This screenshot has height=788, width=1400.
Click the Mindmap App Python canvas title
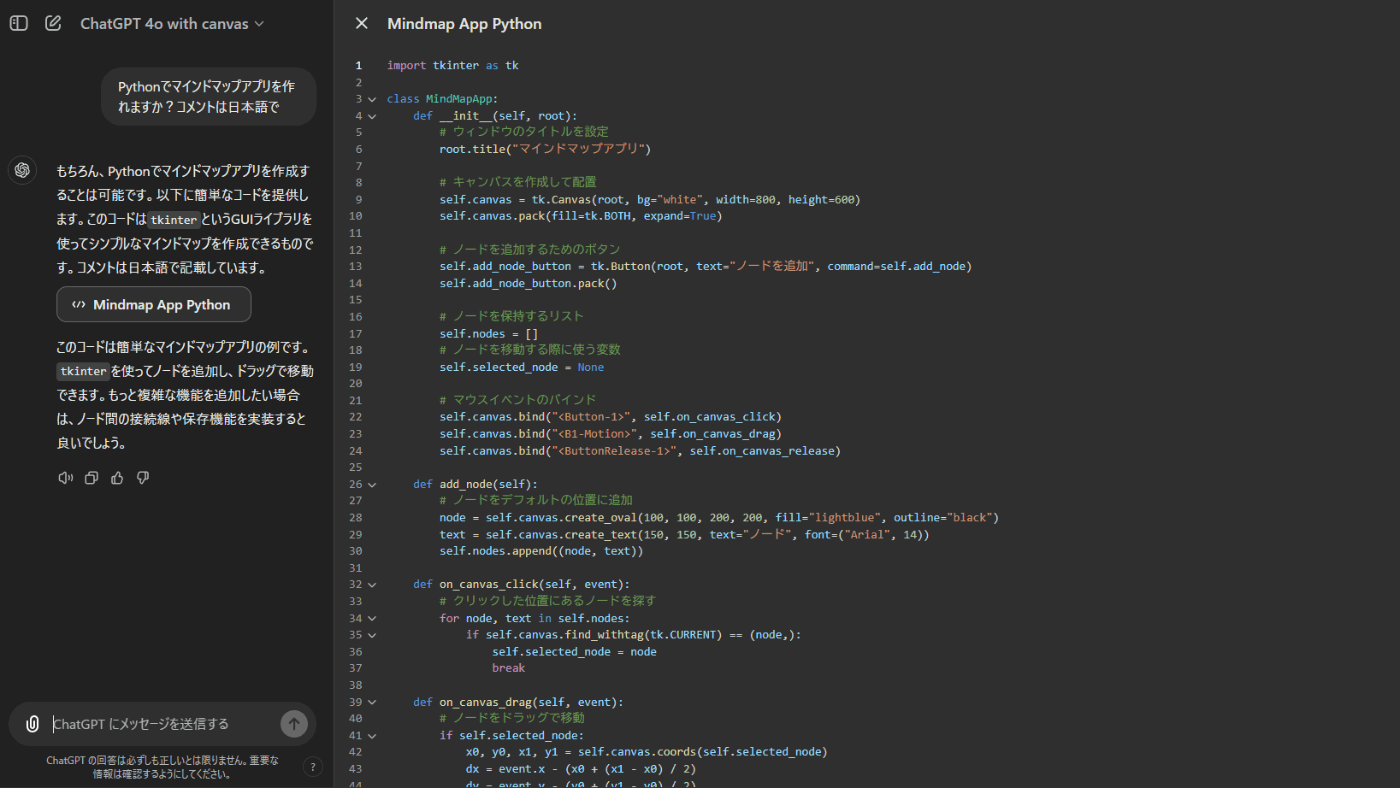[465, 23]
